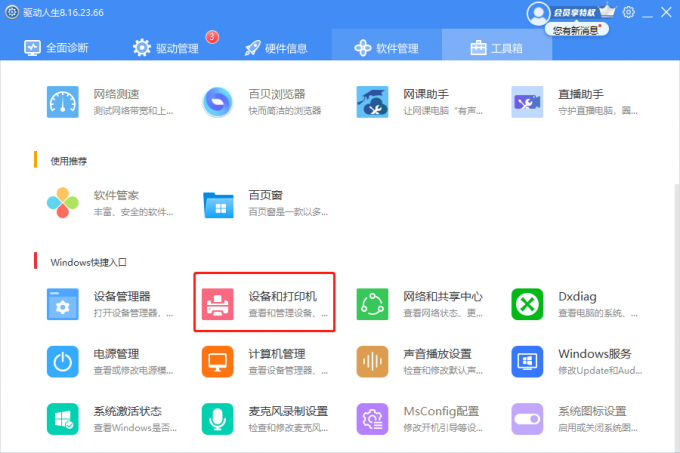This screenshot has height=453, width=680.
Task: Click the red 3 badge on 驱动管理
Action: point(212,37)
